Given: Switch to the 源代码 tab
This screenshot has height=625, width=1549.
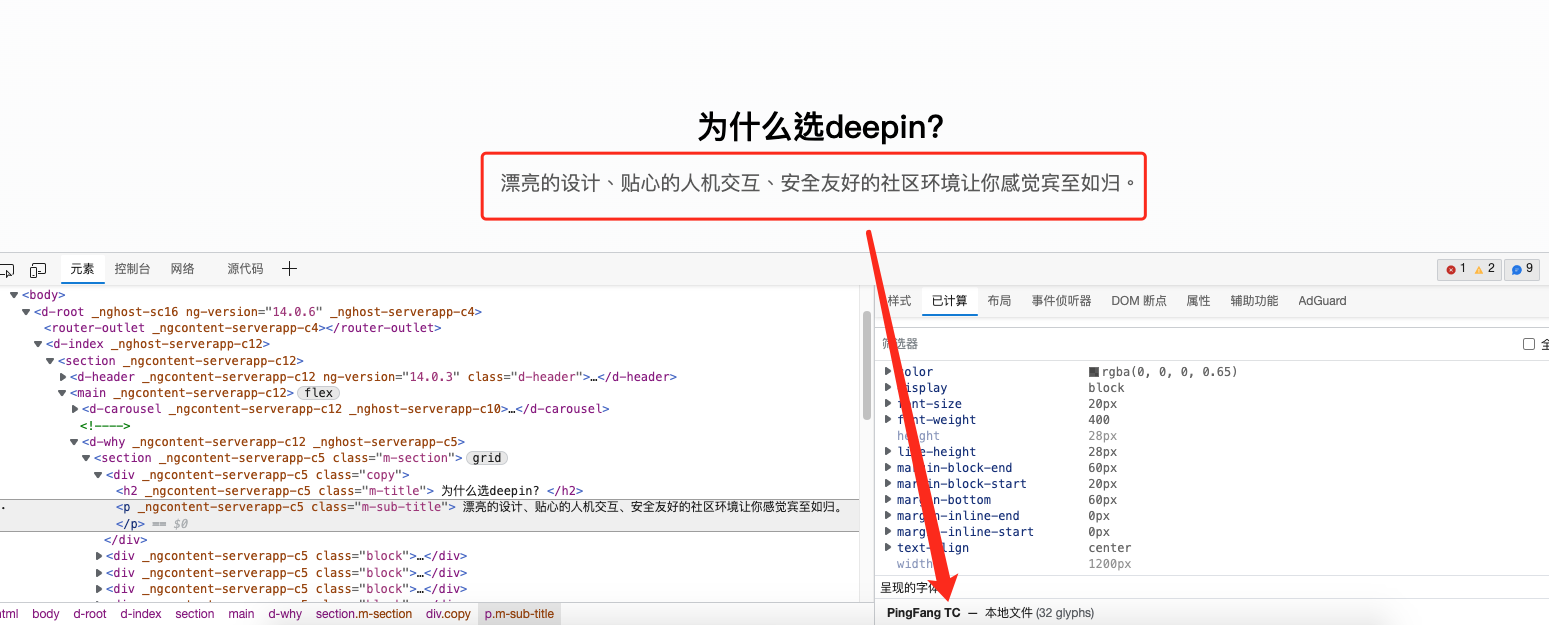Looking at the screenshot, I should click(x=245, y=269).
